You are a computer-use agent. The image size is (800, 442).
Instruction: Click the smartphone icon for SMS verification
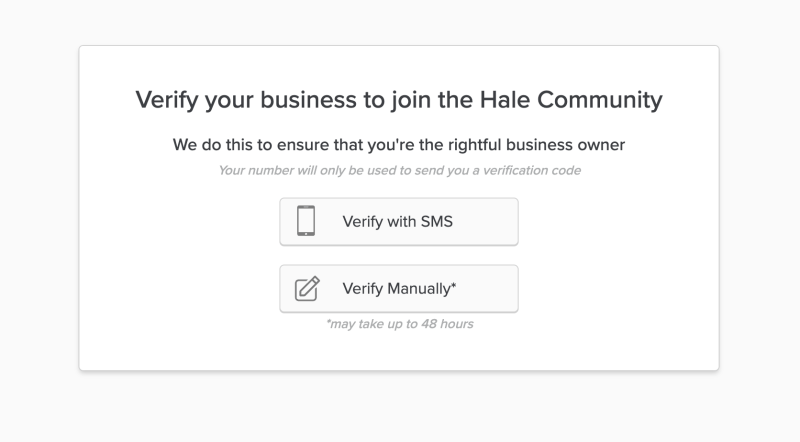(x=306, y=221)
